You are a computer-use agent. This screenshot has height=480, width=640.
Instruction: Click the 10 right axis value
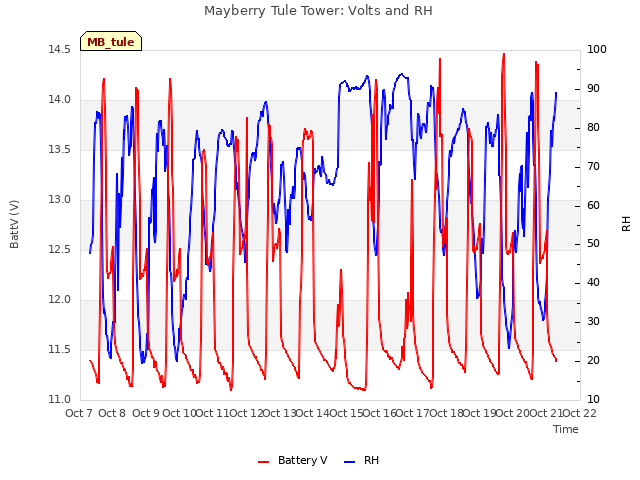click(x=593, y=399)
